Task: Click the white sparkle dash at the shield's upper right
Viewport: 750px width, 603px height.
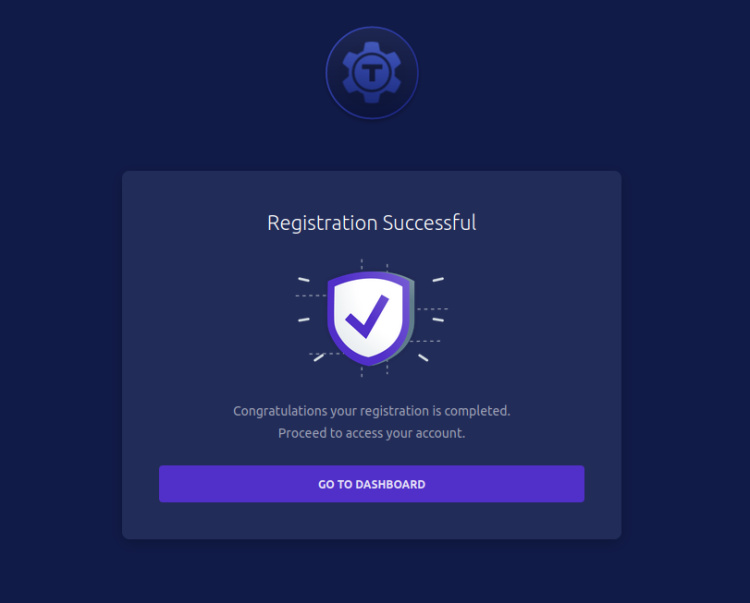Action: coord(438,279)
